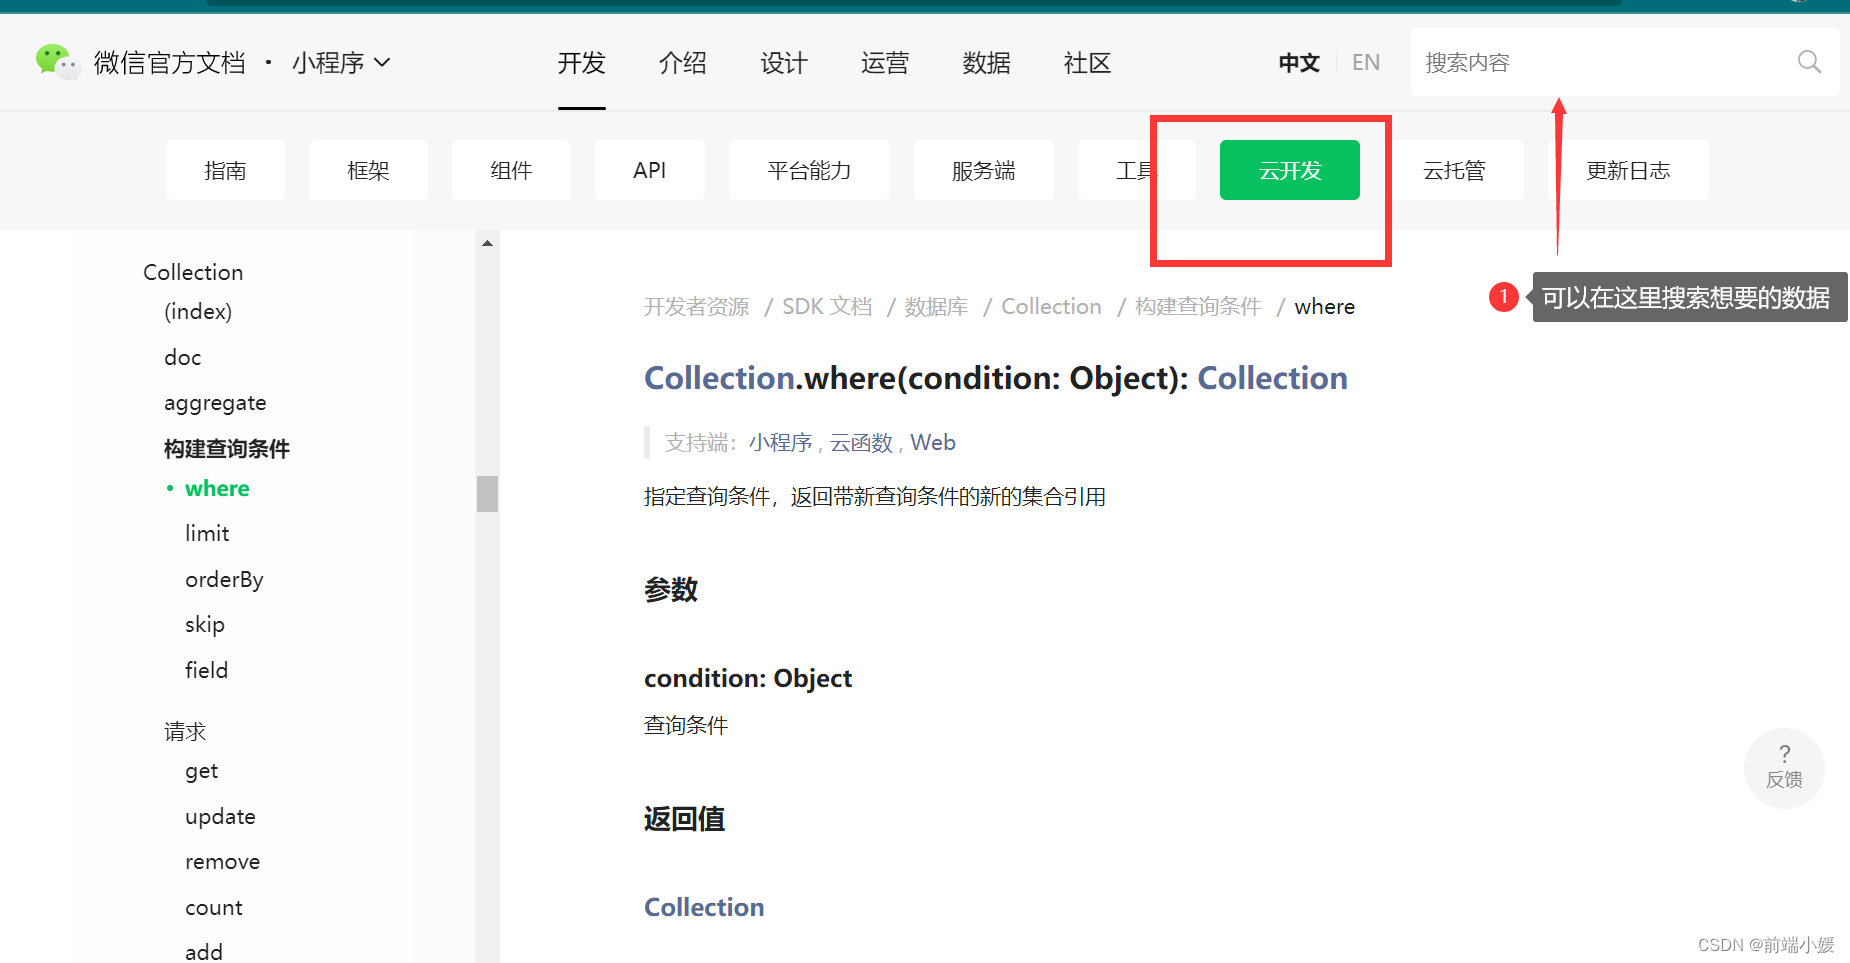Select the API sub-tab
The height and width of the screenshot is (963, 1850).
coord(650,170)
